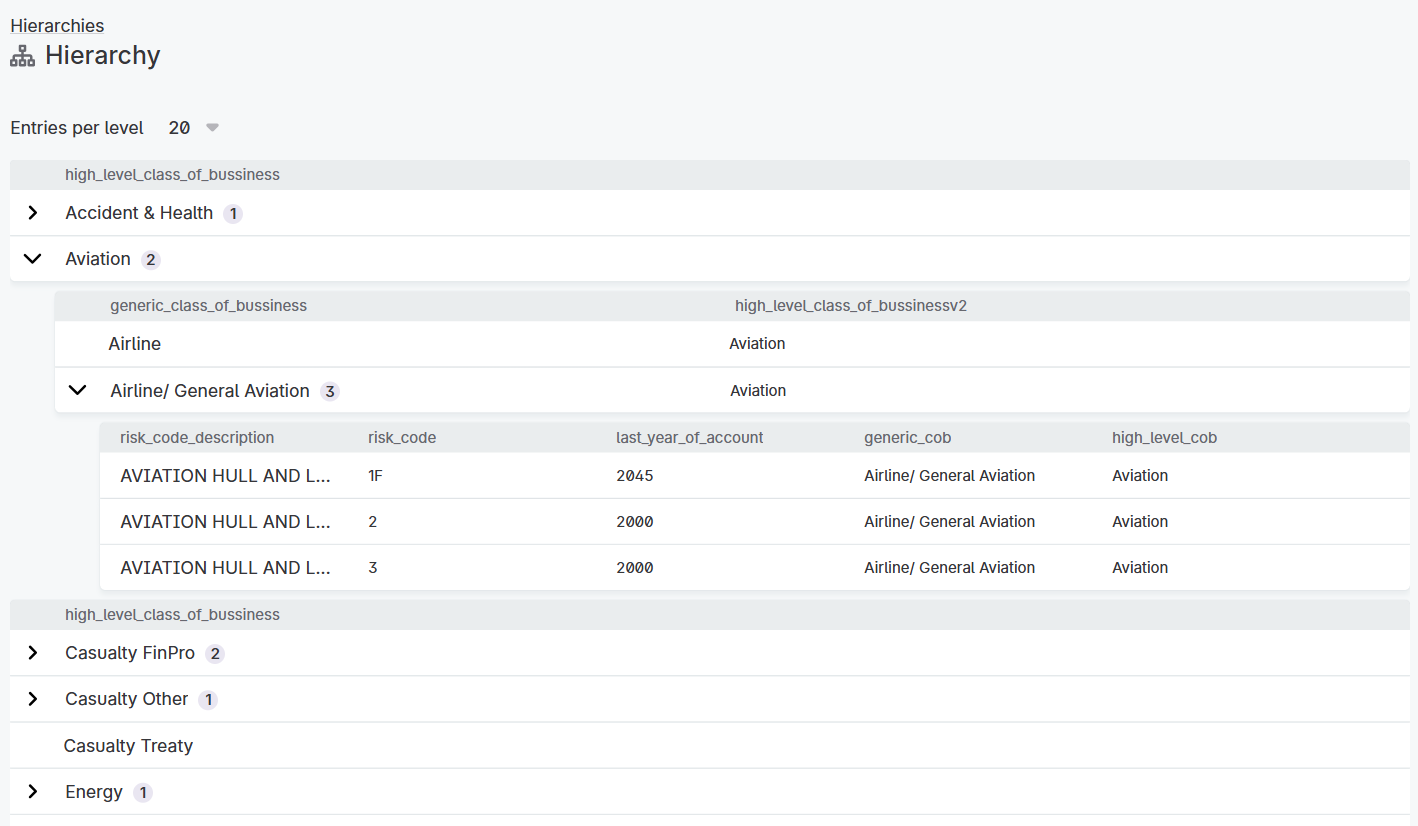Expand the Energy row
1418x826 pixels.
point(33,792)
